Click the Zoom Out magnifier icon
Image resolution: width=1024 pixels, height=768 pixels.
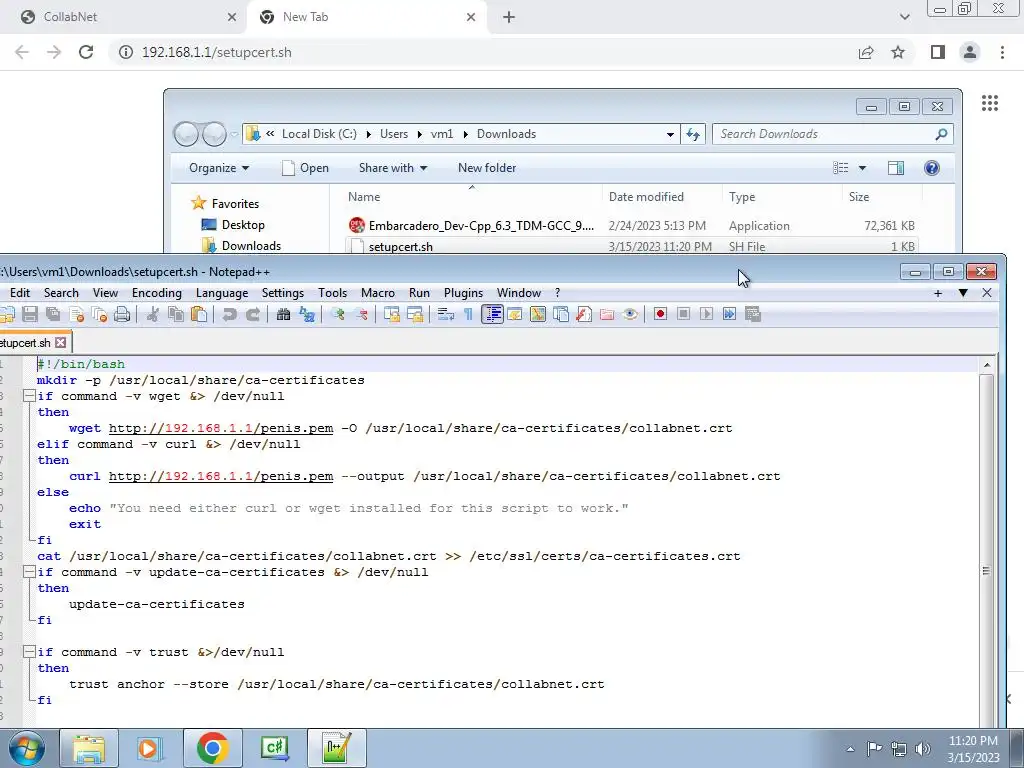point(360,314)
